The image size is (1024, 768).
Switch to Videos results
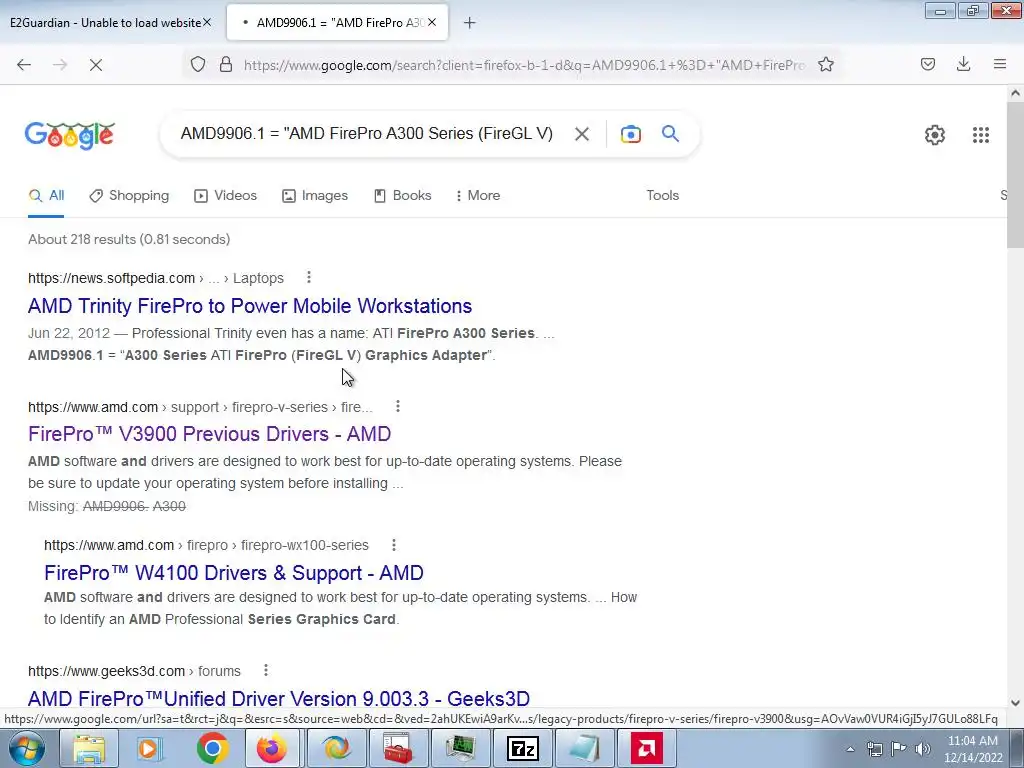(226, 195)
